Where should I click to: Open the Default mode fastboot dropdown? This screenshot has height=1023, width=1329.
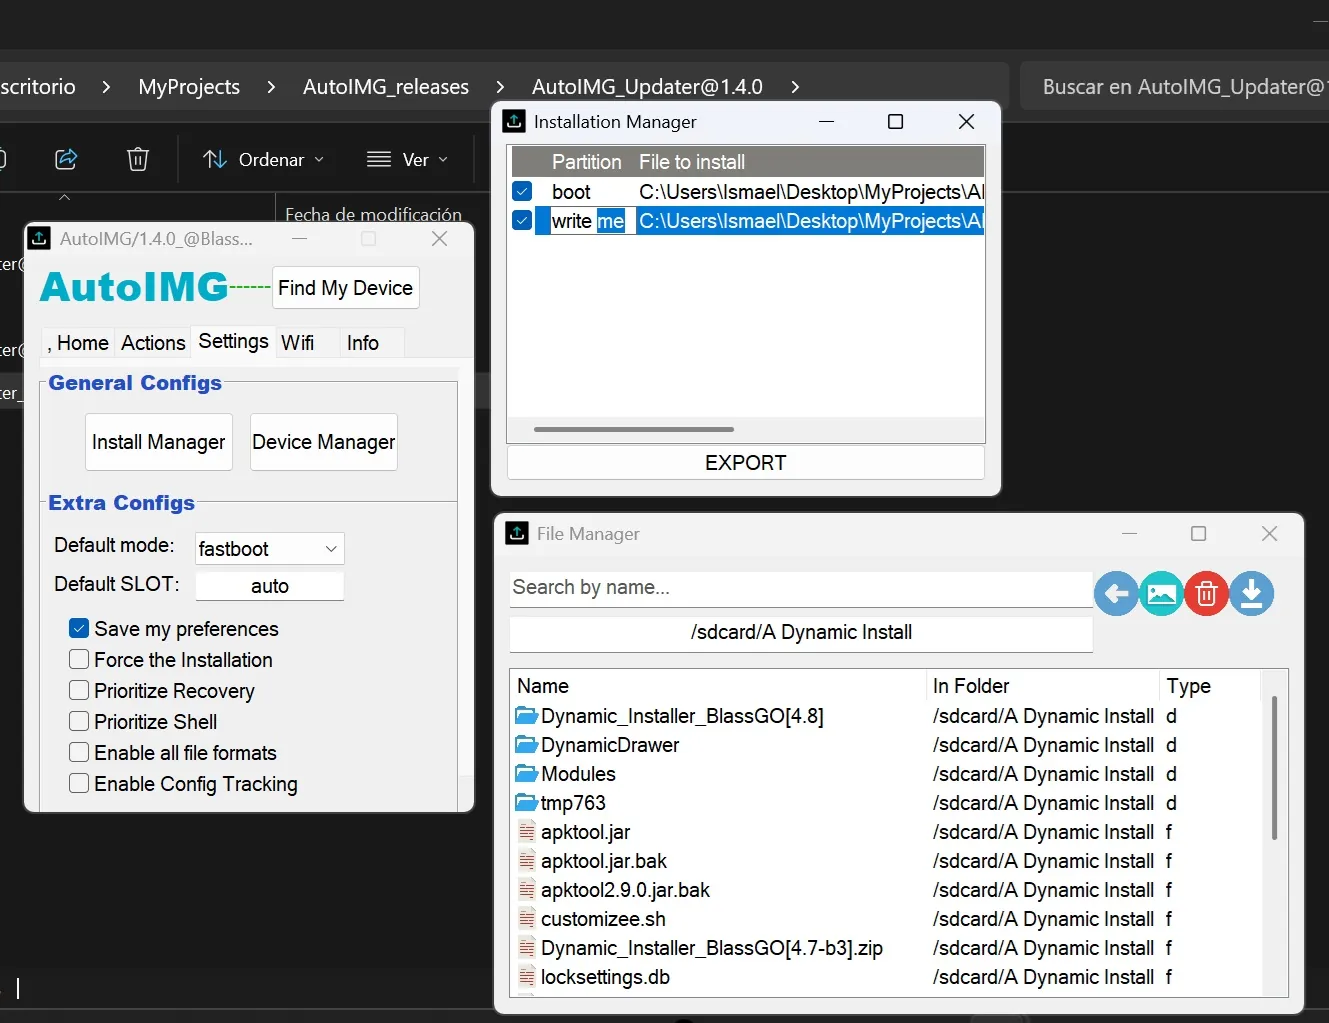point(269,549)
